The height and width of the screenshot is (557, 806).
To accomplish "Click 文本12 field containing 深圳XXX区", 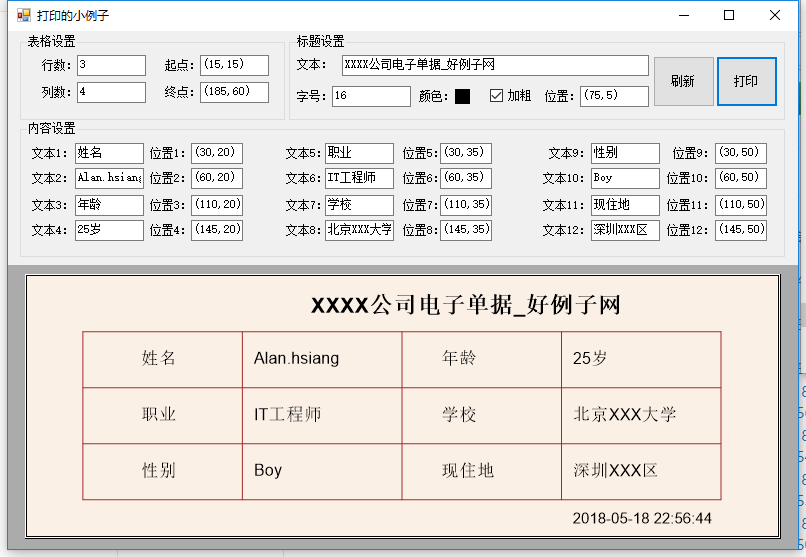I will (625, 230).
